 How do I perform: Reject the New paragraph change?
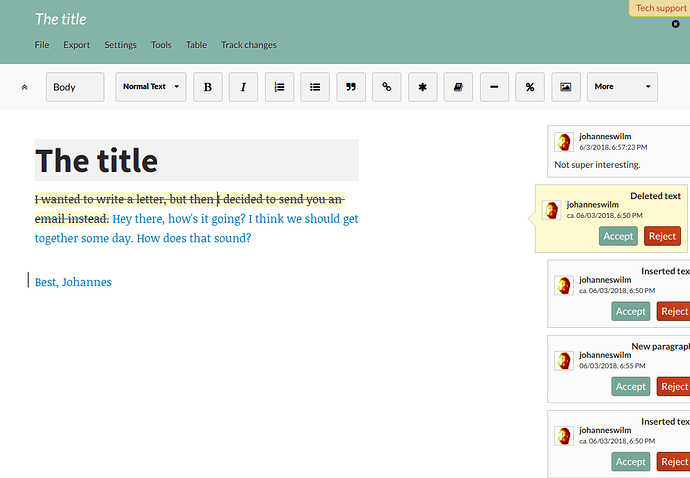coord(674,386)
